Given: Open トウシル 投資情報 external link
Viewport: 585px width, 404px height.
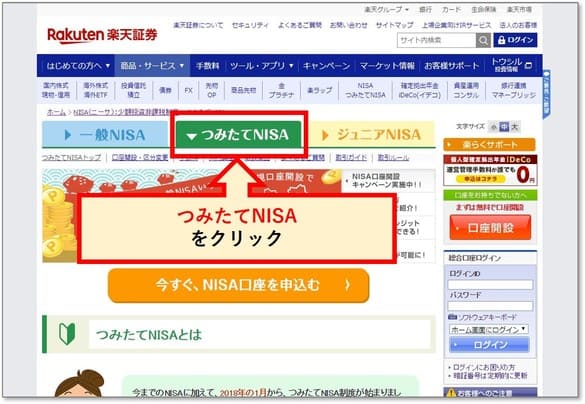Looking at the screenshot, I should pos(511,65).
